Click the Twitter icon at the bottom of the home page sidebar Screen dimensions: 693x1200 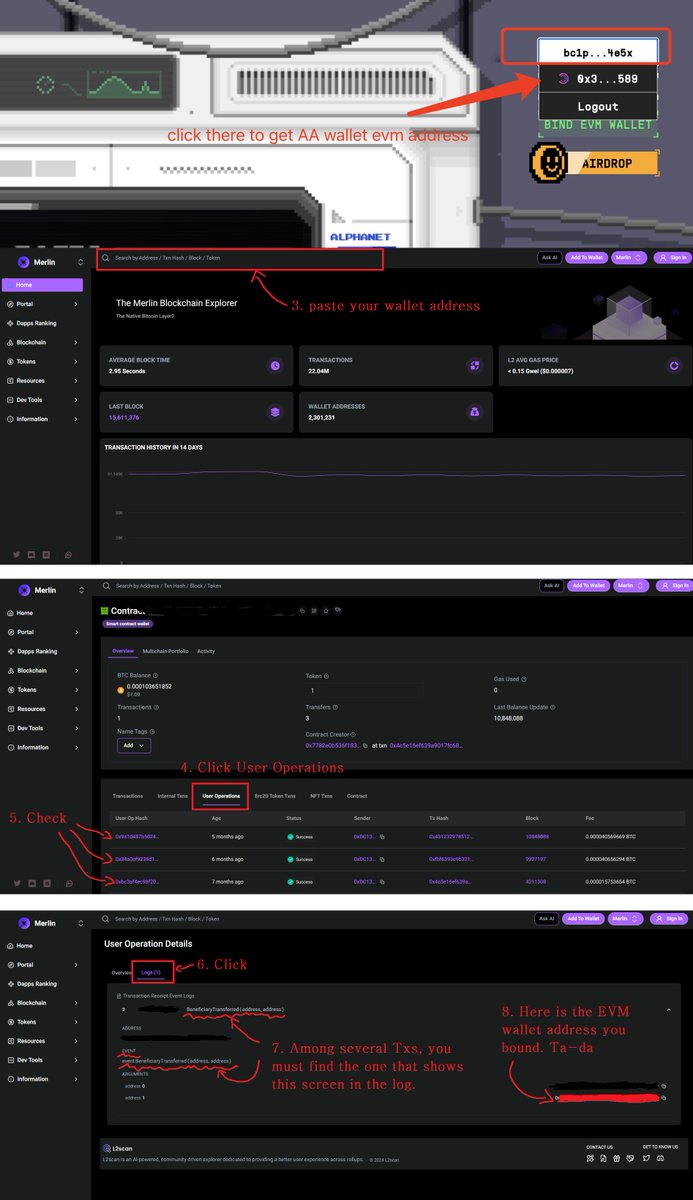(x=17, y=554)
